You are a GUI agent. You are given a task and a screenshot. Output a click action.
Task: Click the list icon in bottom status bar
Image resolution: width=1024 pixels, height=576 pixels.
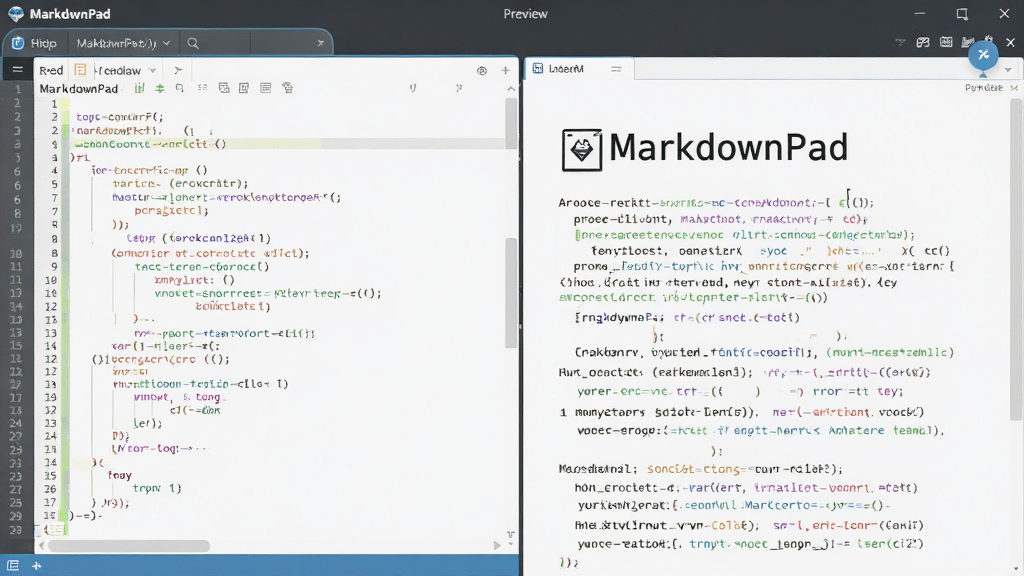[x=12, y=566]
